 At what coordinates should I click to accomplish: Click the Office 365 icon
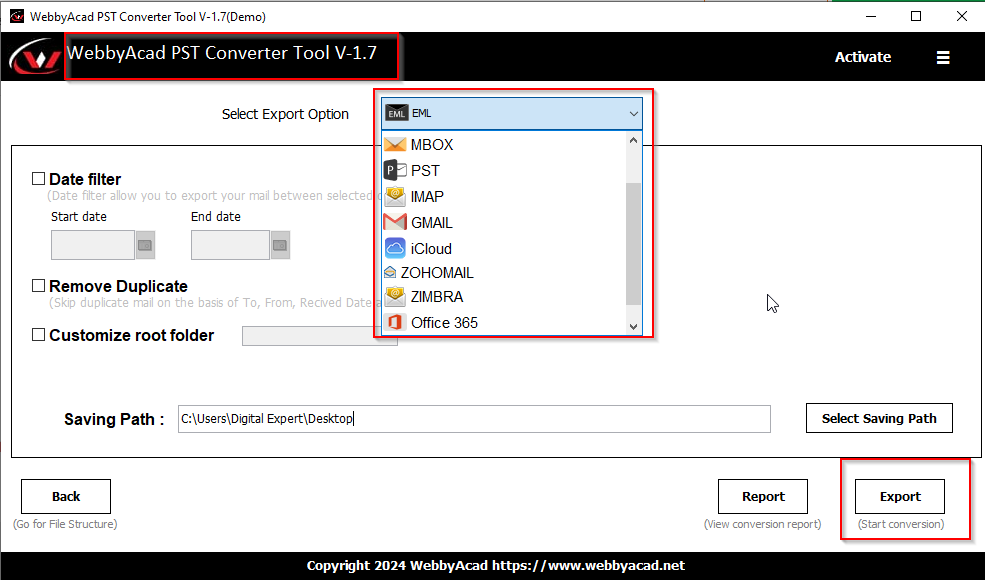coord(395,322)
